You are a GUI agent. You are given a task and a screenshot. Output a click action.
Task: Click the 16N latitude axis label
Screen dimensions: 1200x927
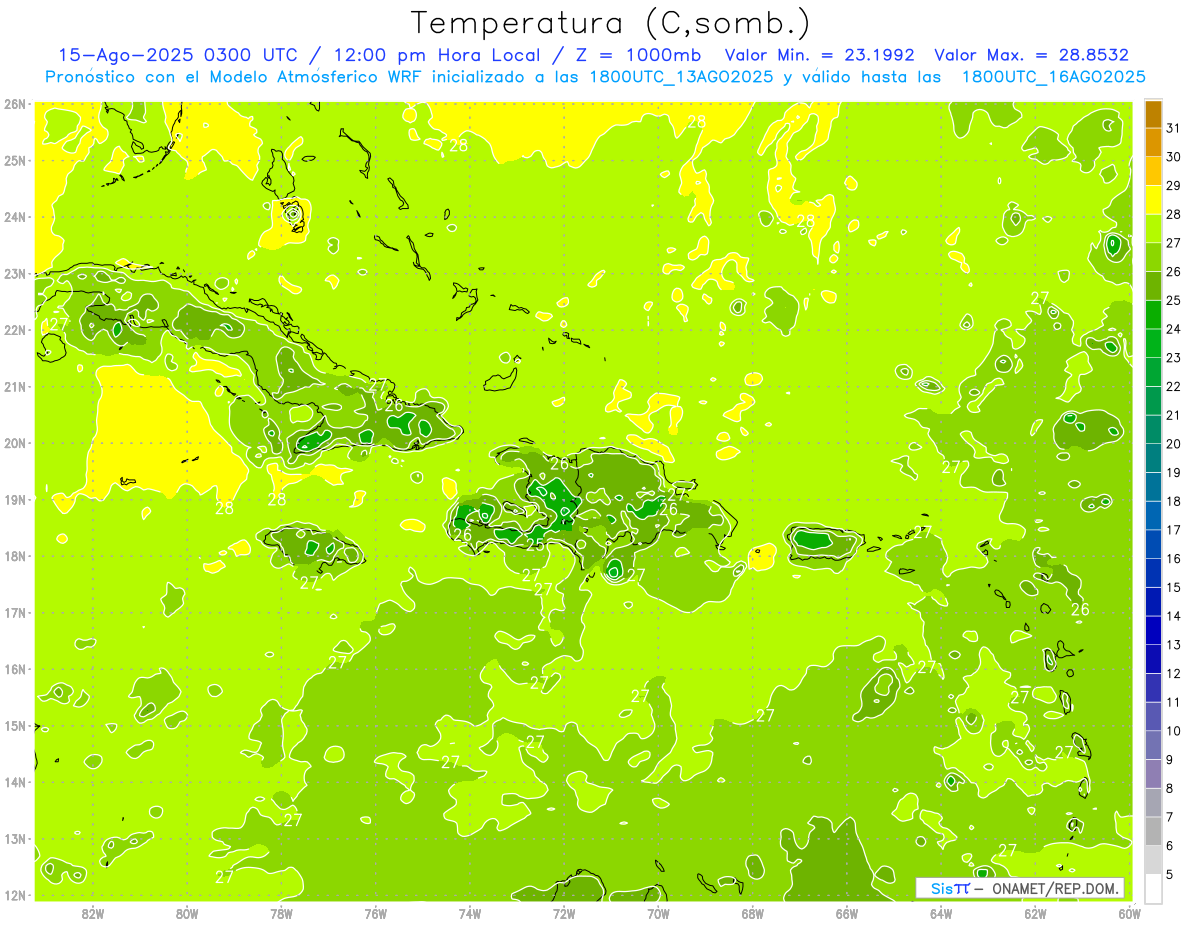(x=14, y=669)
